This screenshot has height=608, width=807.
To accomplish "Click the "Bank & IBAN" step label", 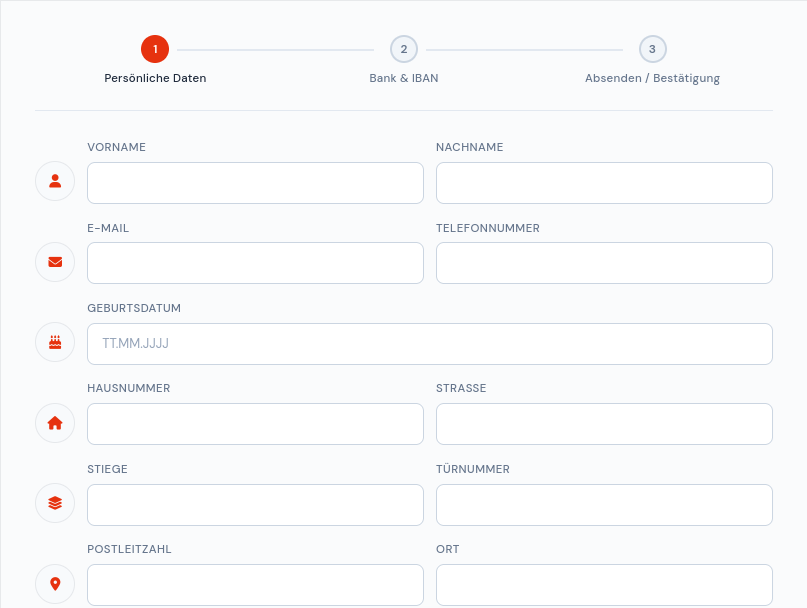I will [x=404, y=78].
